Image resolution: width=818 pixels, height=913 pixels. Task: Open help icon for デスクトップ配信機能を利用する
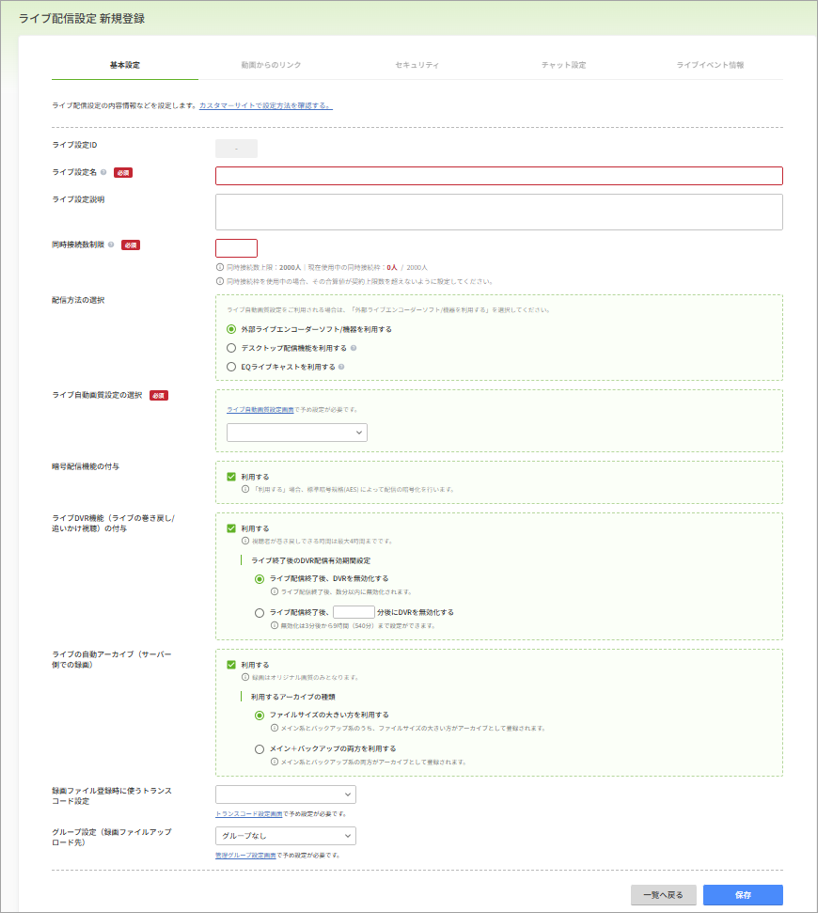353,348
